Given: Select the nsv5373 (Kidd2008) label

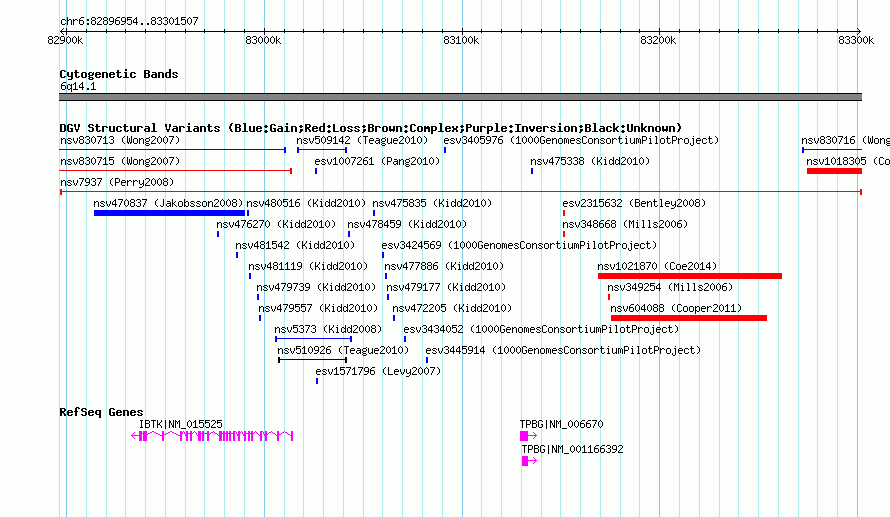Looking at the screenshot, I should coord(328,329).
